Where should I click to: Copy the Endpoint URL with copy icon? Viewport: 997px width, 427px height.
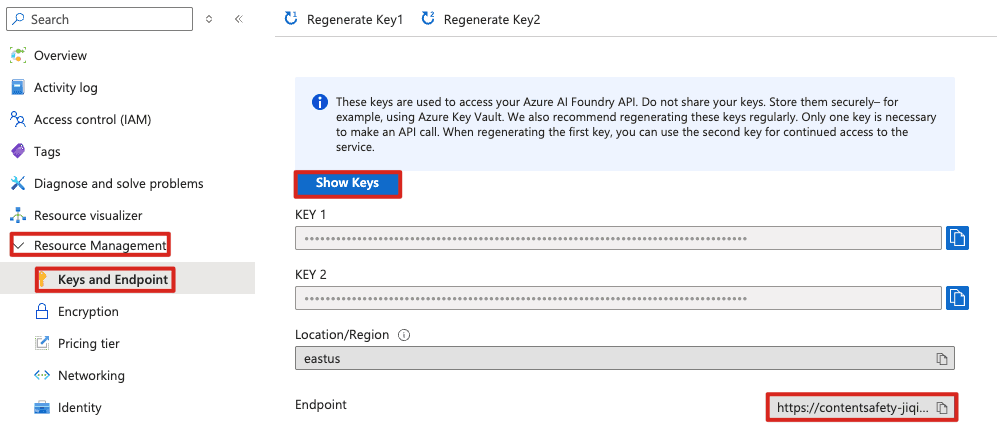point(941,408)
